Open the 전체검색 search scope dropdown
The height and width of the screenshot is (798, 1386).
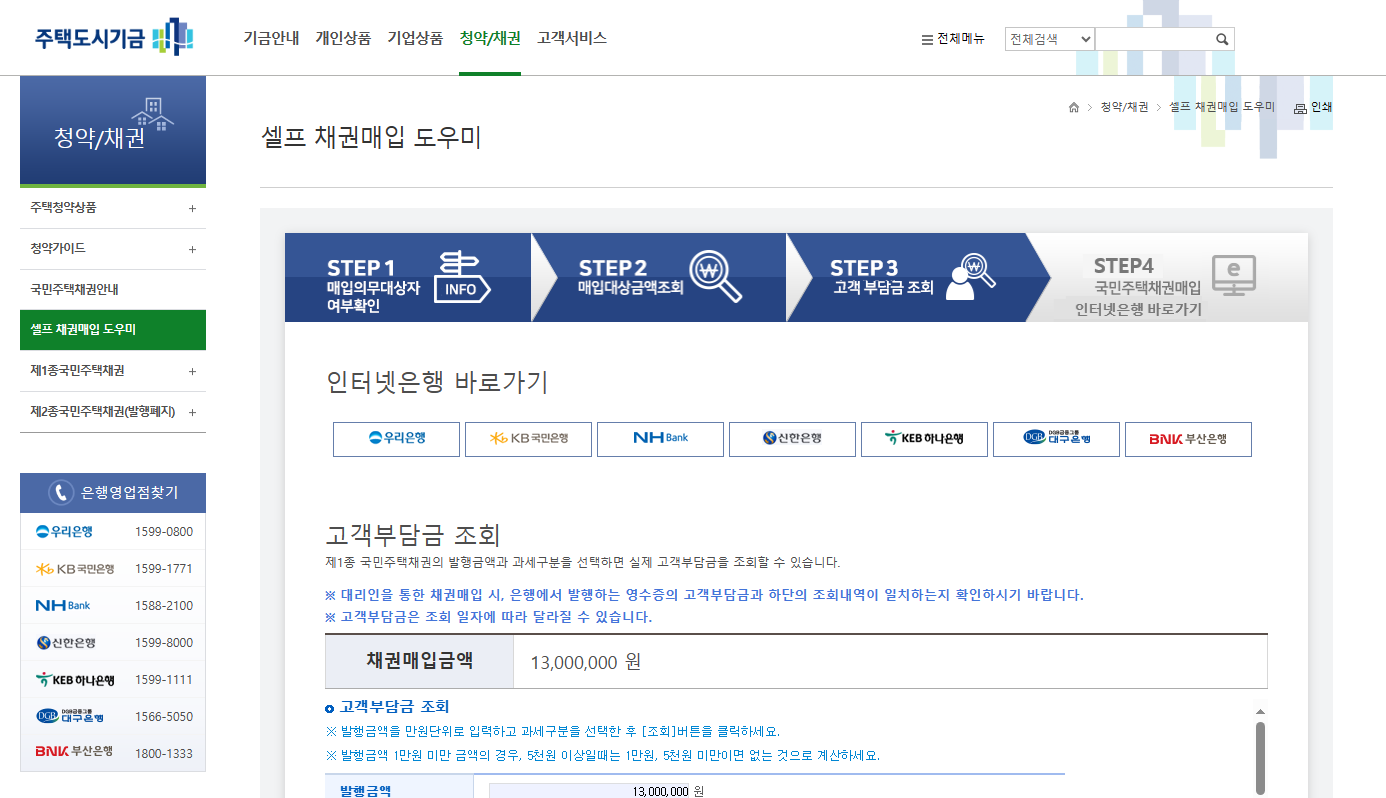coord(1049,38)
